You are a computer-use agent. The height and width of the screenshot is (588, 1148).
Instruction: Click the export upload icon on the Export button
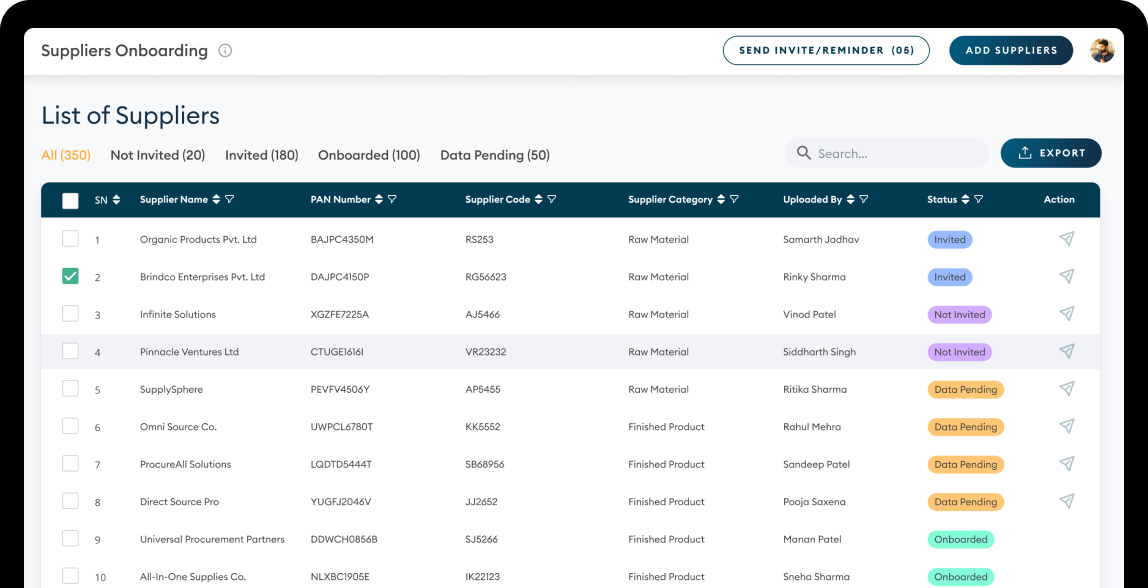pyautogui.click(x=1025, y=153)
